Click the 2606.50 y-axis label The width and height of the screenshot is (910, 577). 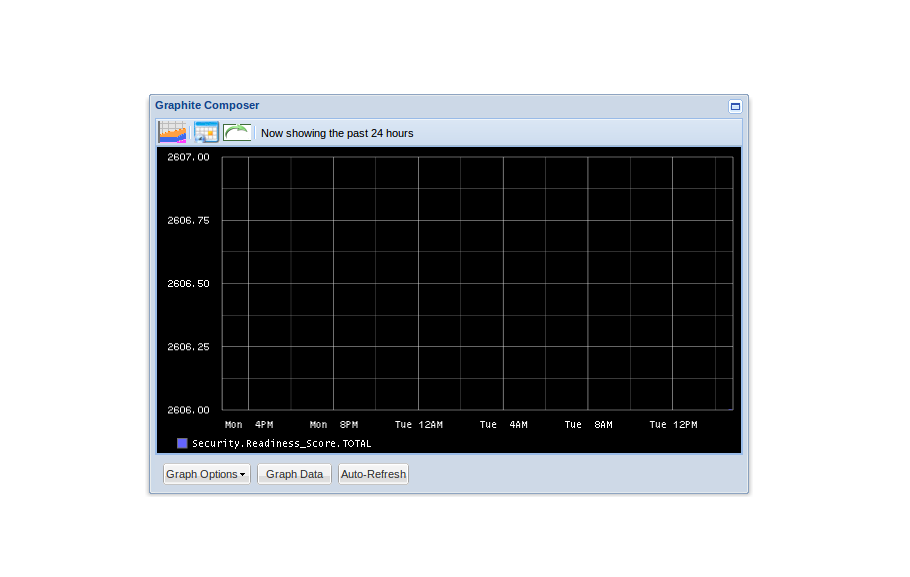pos(188,284)
